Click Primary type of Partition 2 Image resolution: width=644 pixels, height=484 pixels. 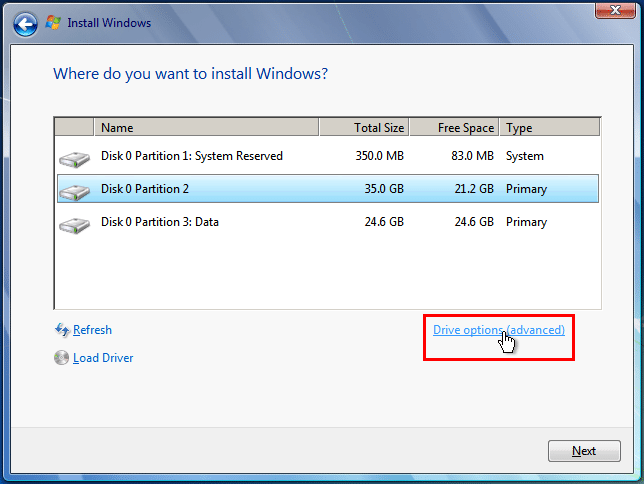pos(527,189)
